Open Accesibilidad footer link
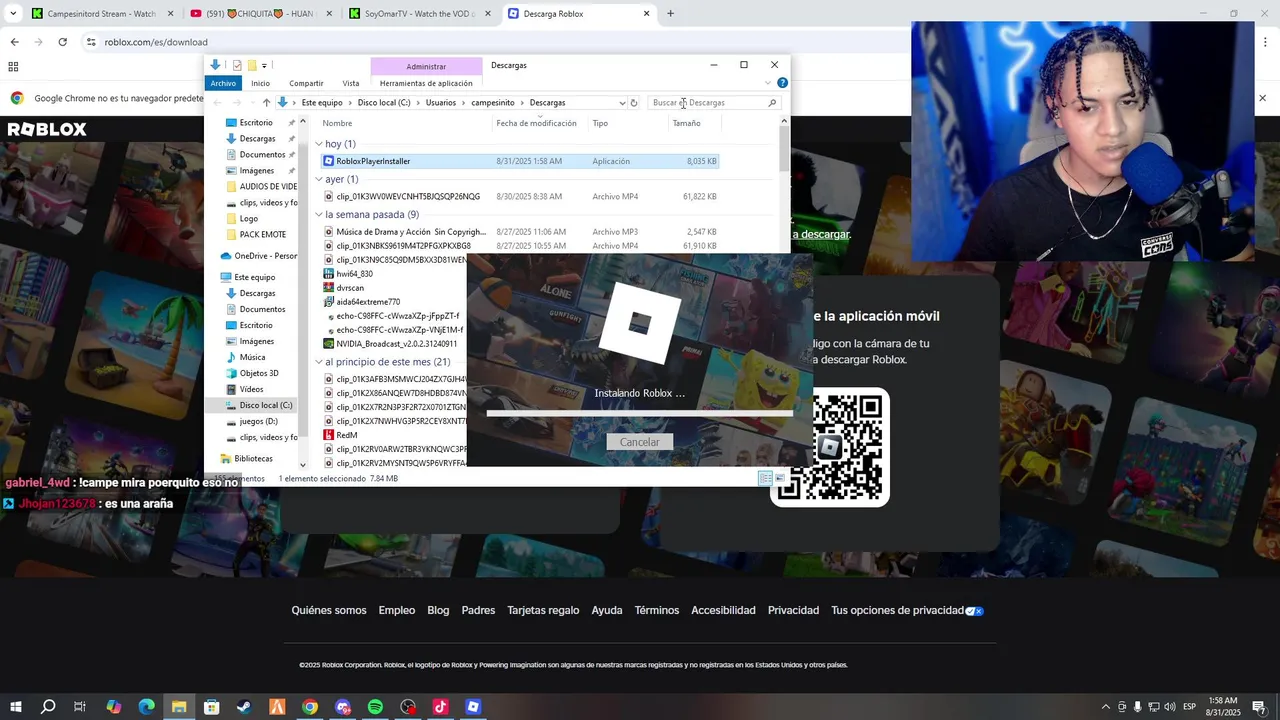 723,610
